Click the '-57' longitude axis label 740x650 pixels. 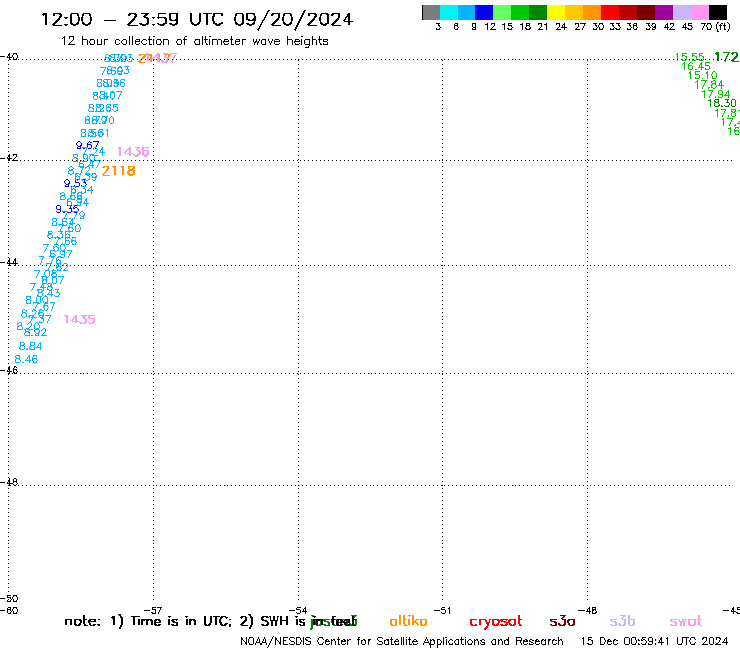pos(153,610)
